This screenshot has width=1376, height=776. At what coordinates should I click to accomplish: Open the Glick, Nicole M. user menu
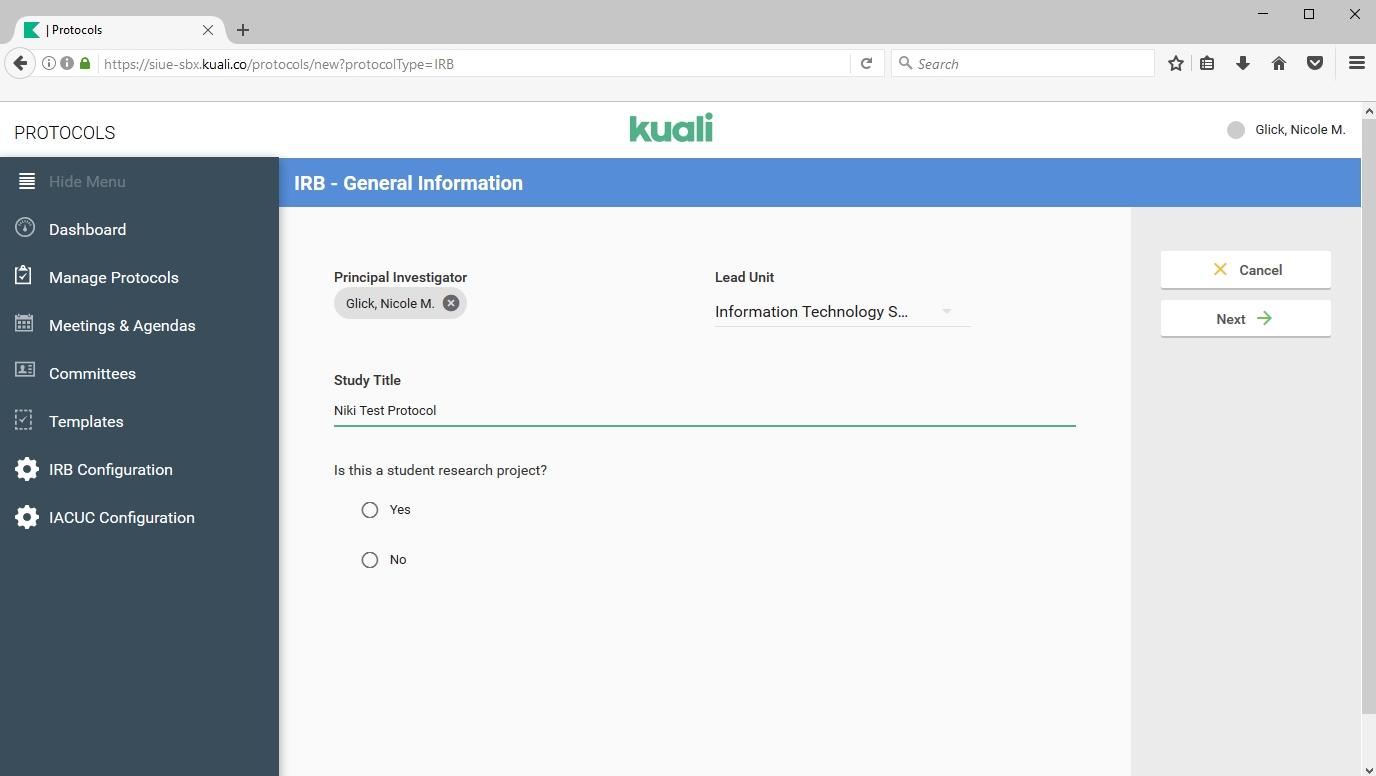[x=1287, y=130]
